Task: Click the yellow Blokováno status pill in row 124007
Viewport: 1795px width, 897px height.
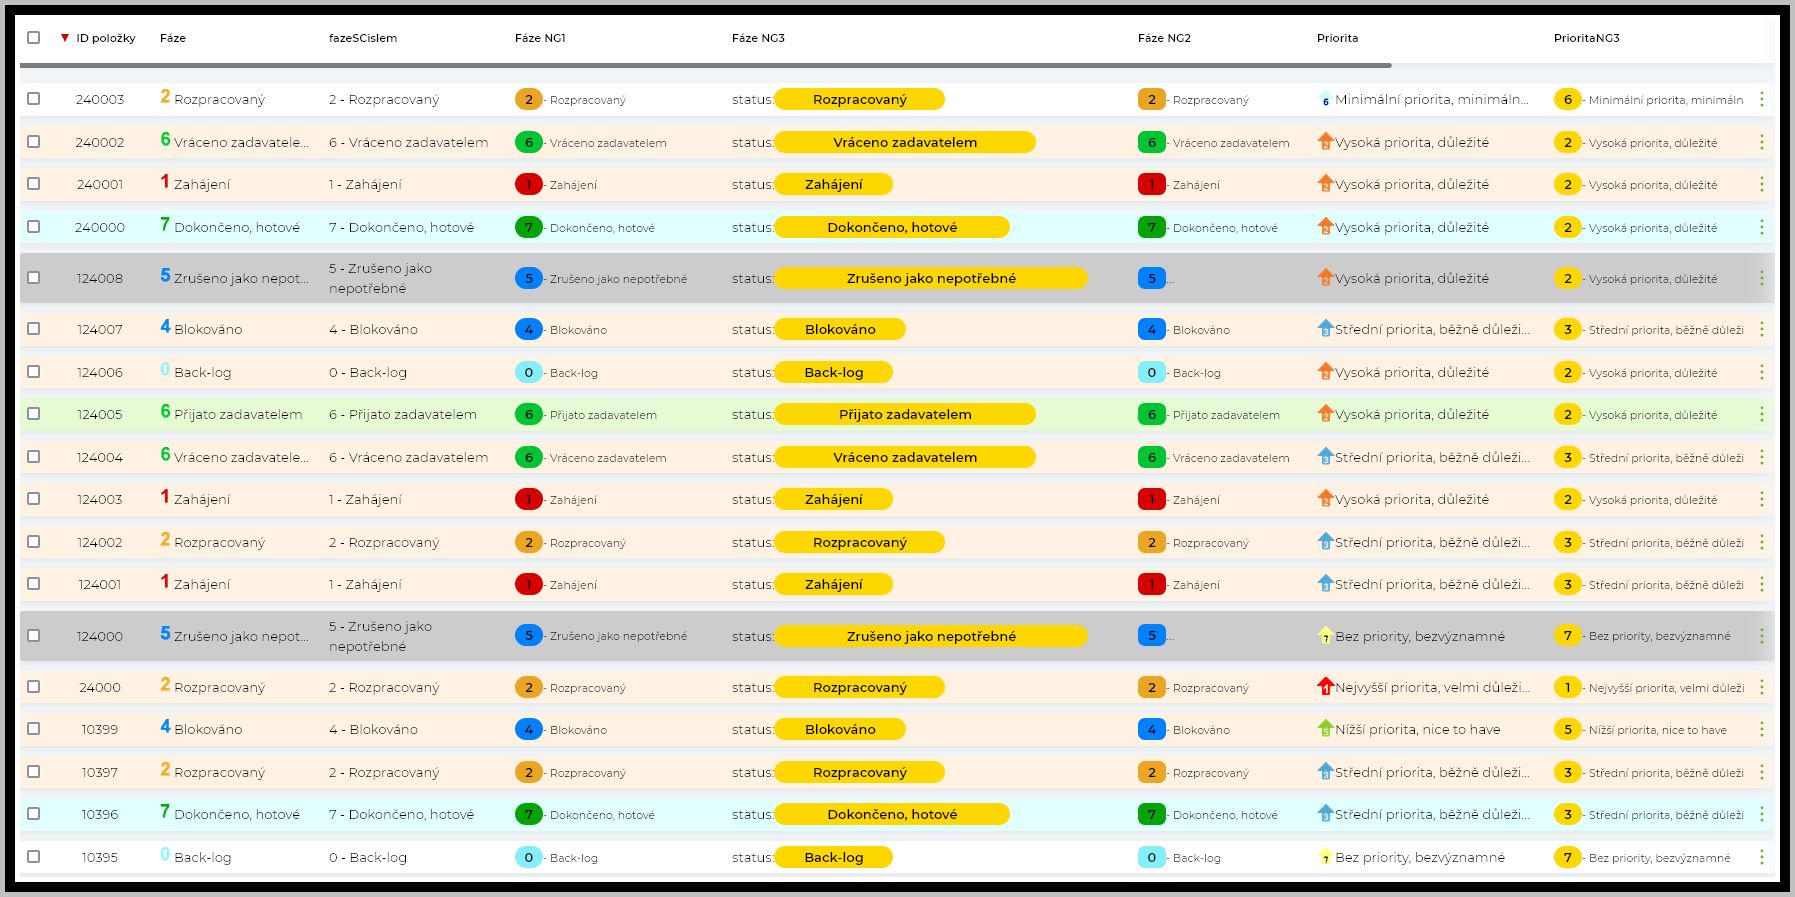Action: 840,329
